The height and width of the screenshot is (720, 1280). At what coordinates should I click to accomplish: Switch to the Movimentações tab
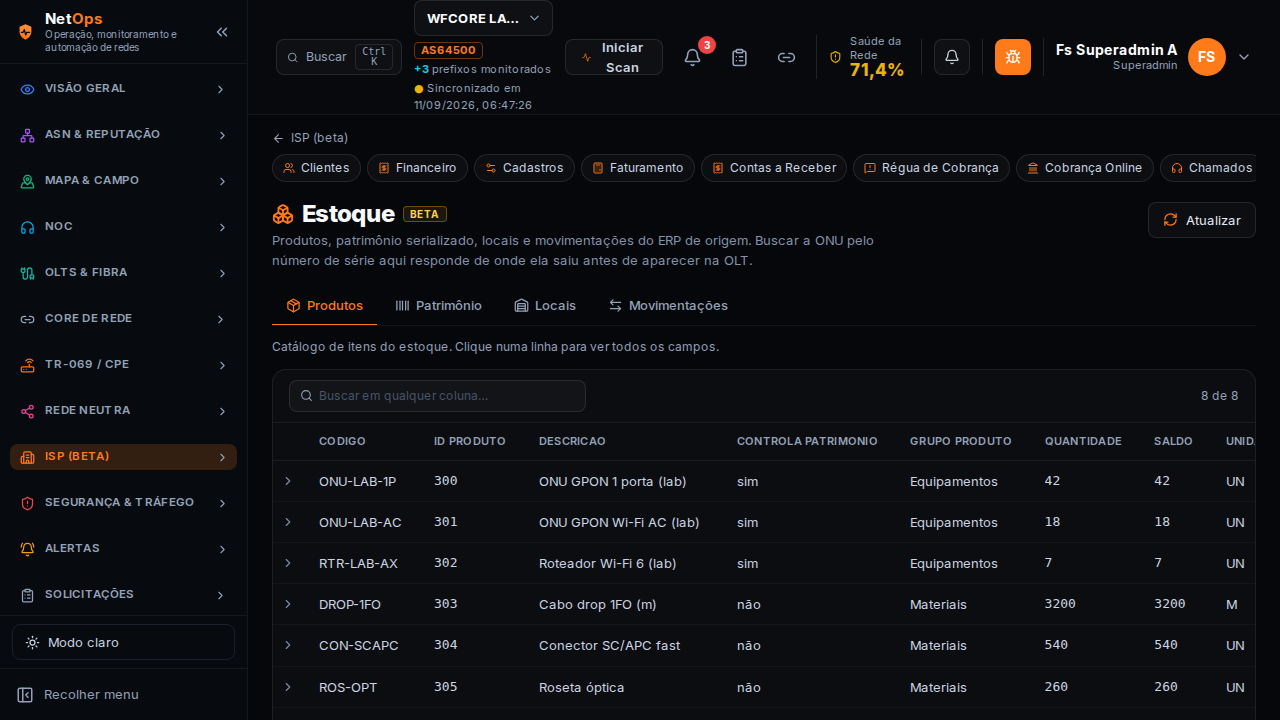click(668, 306)
